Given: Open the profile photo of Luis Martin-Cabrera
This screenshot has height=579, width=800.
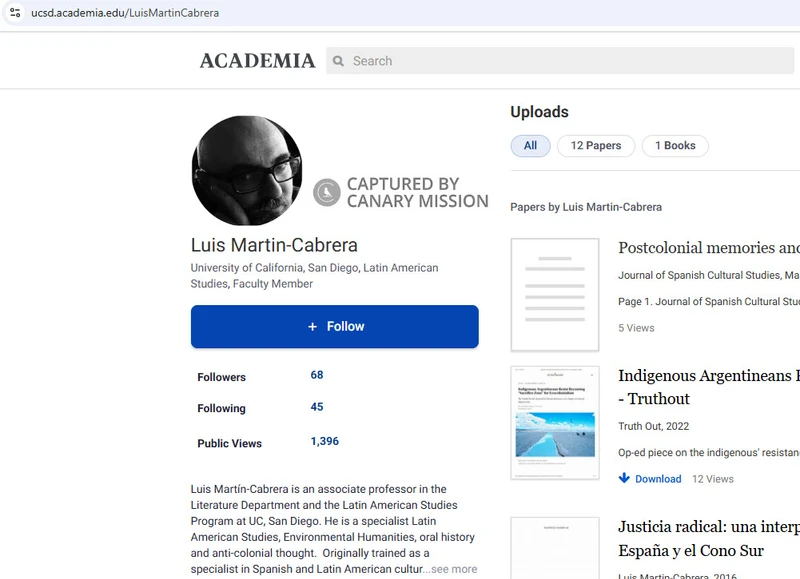Looking at the screenshot, I should pos(247,170).
